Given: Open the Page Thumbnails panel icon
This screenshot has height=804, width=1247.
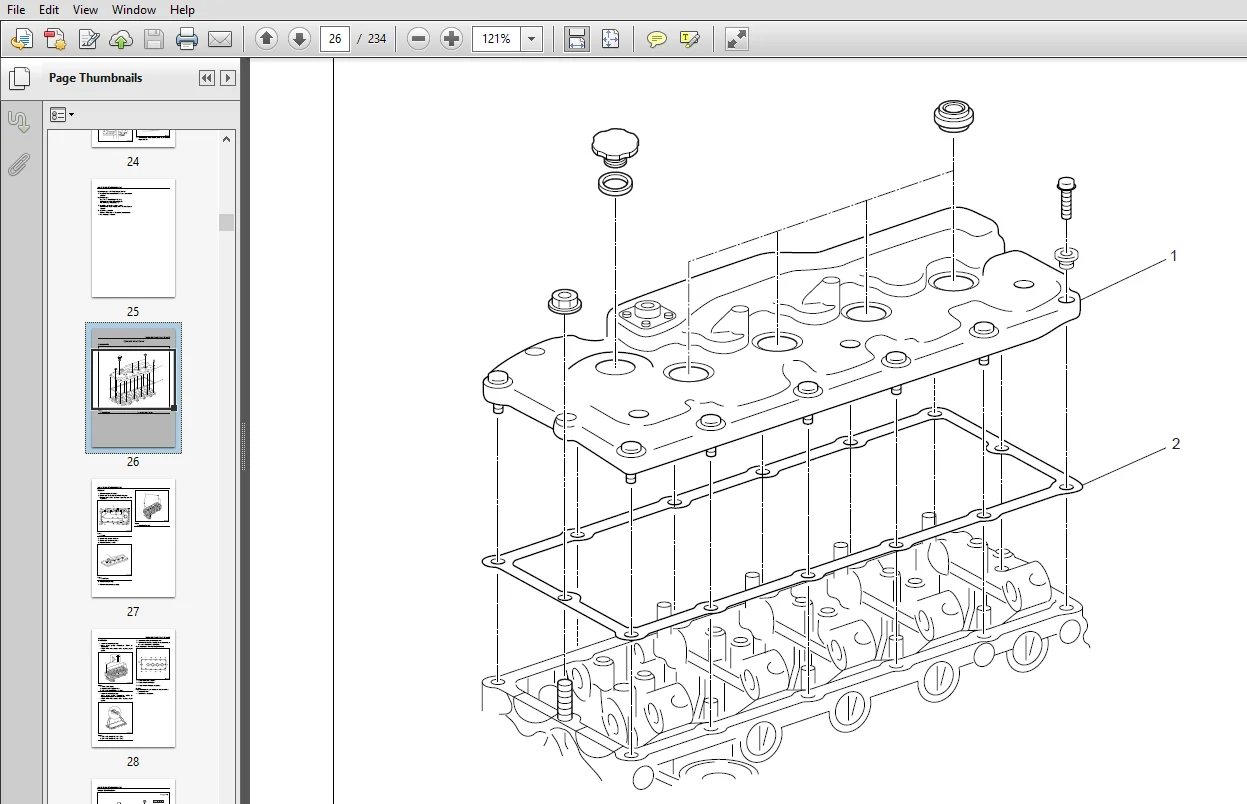Looking at the screenshot, I should (x=19, y=78).
